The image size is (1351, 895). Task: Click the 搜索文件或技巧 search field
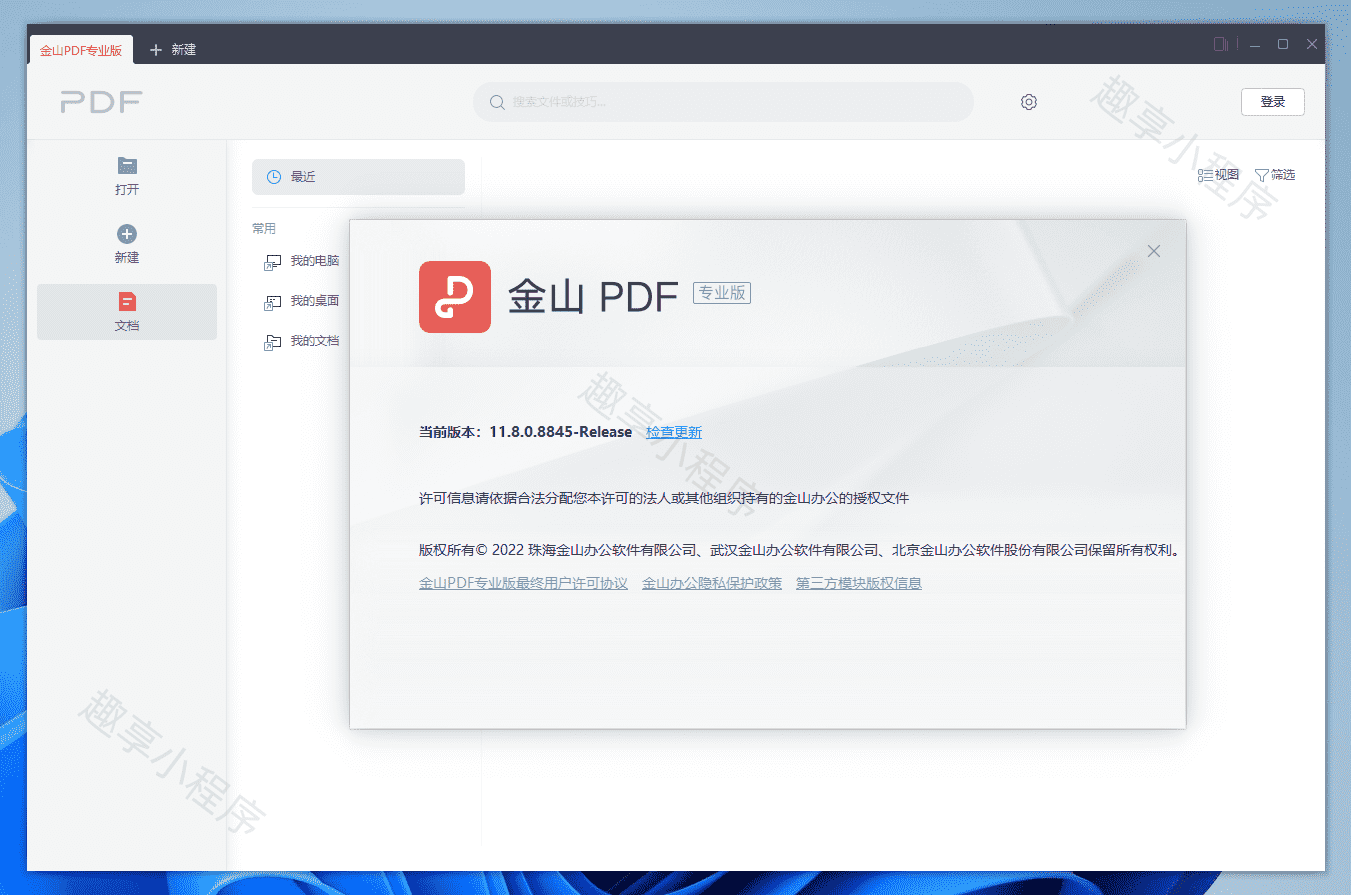click(x=723, y=102)
